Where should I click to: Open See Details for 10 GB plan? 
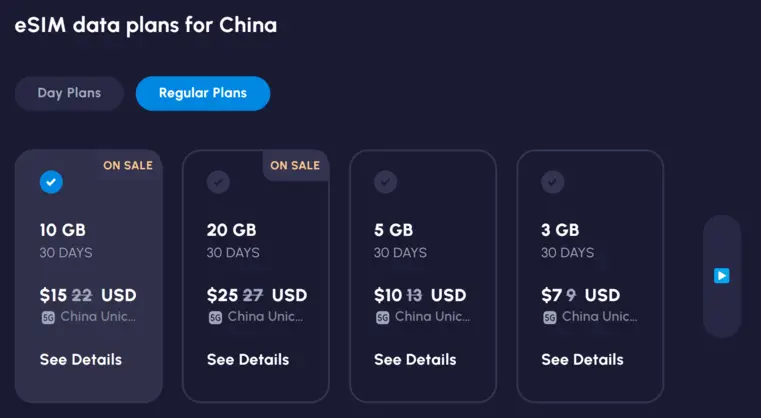point(81,359)
